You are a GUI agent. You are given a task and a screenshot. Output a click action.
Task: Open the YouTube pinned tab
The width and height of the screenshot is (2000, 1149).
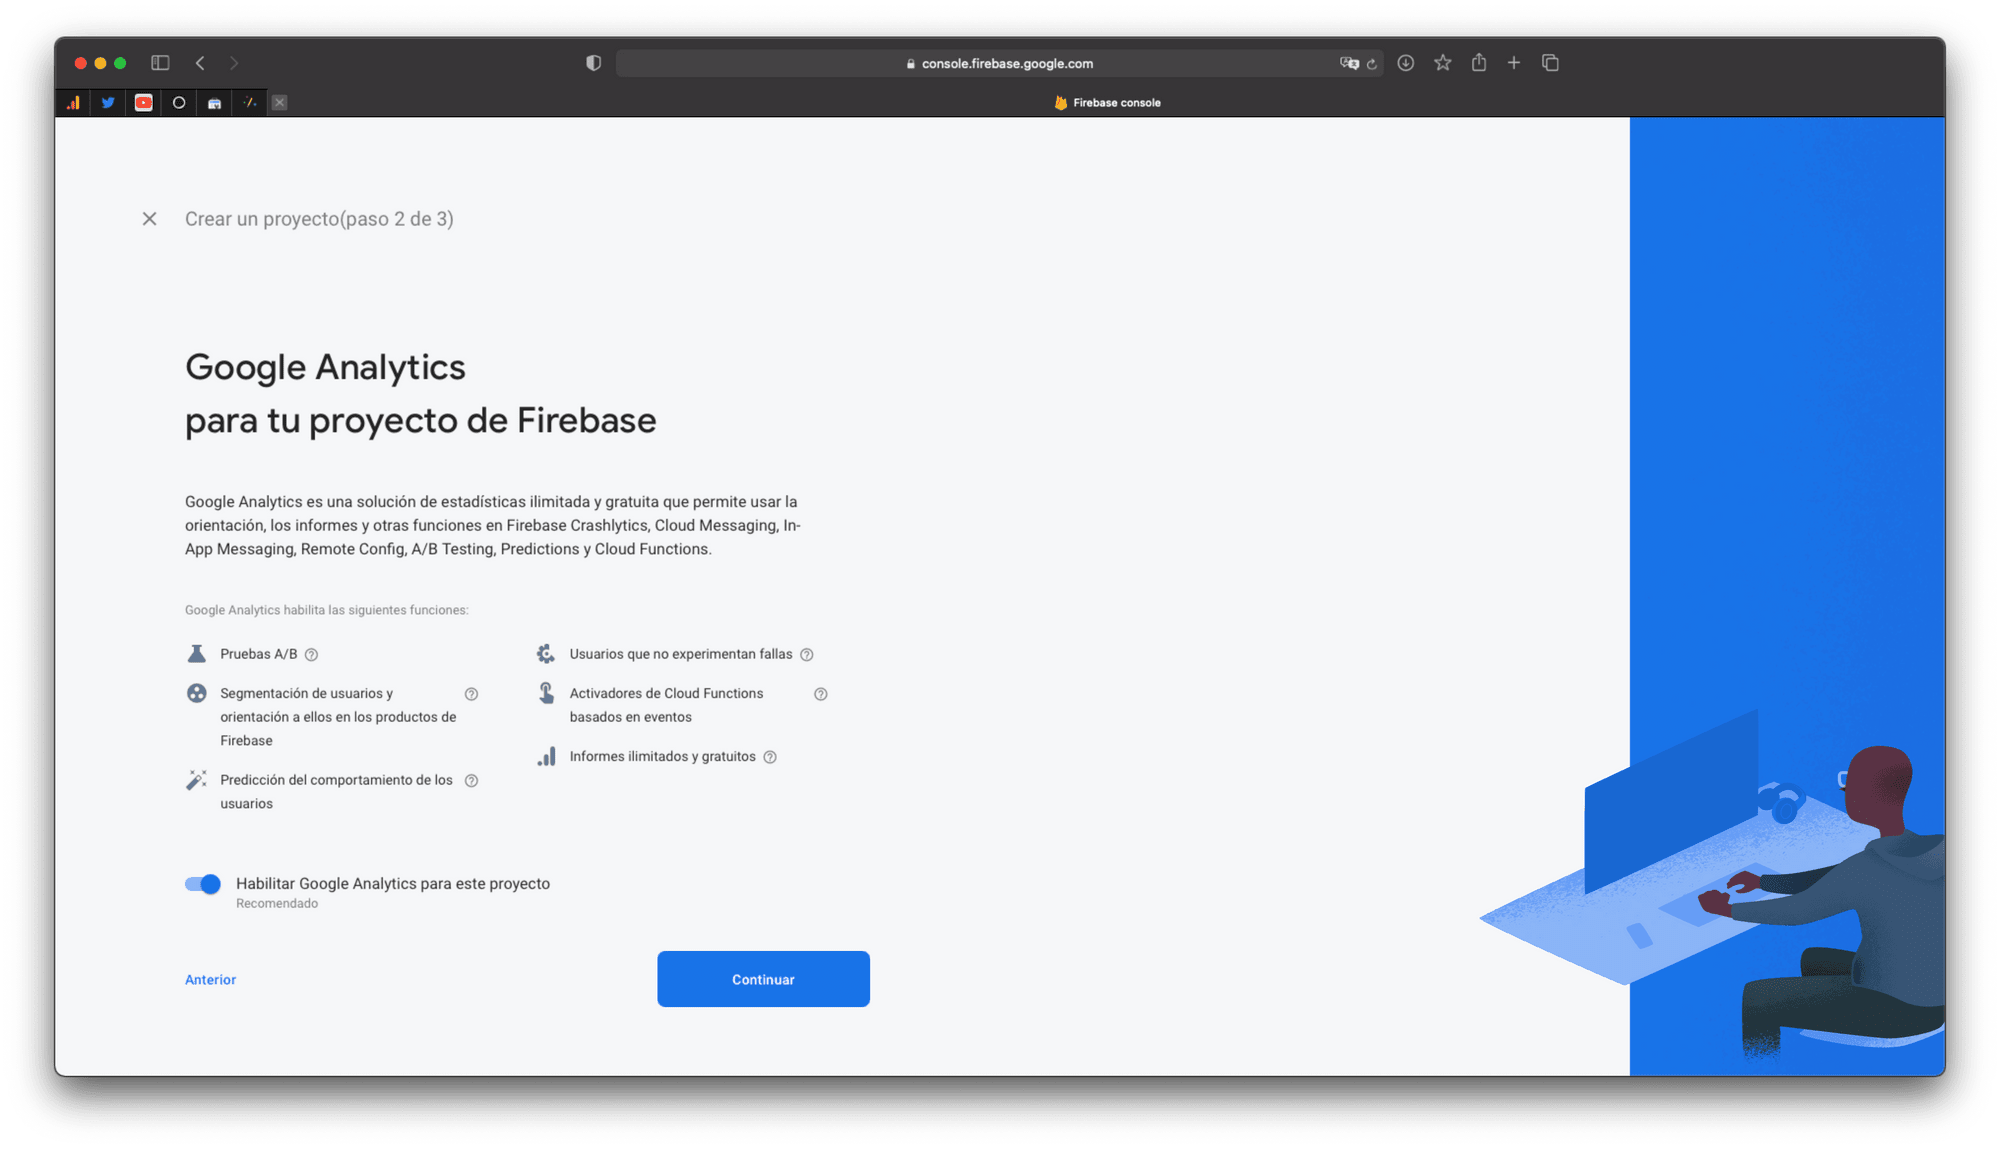coord(143,102)
